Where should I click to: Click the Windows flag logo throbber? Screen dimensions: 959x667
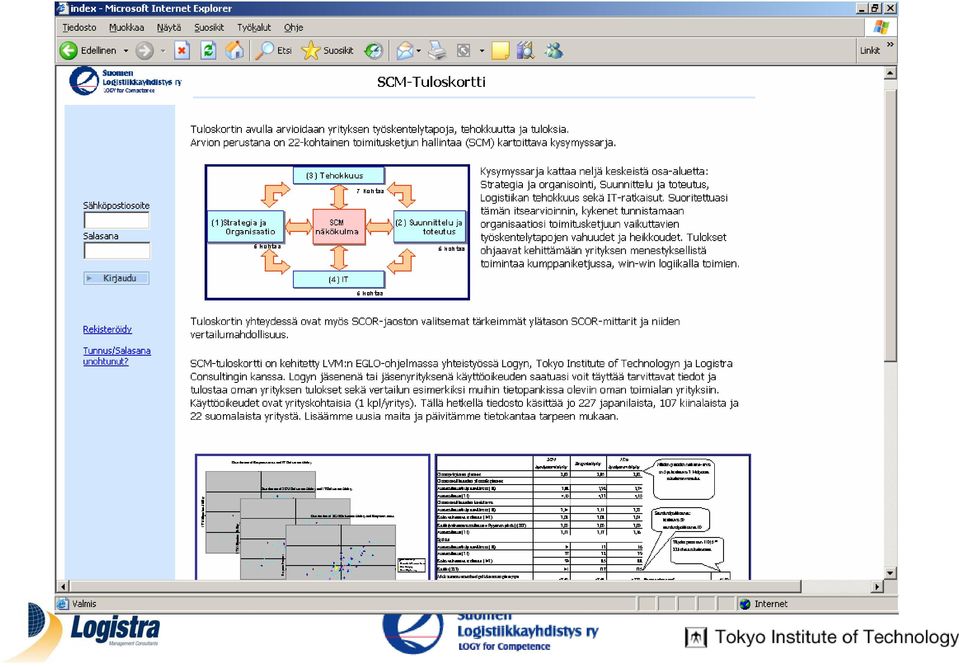click(881, 27)
